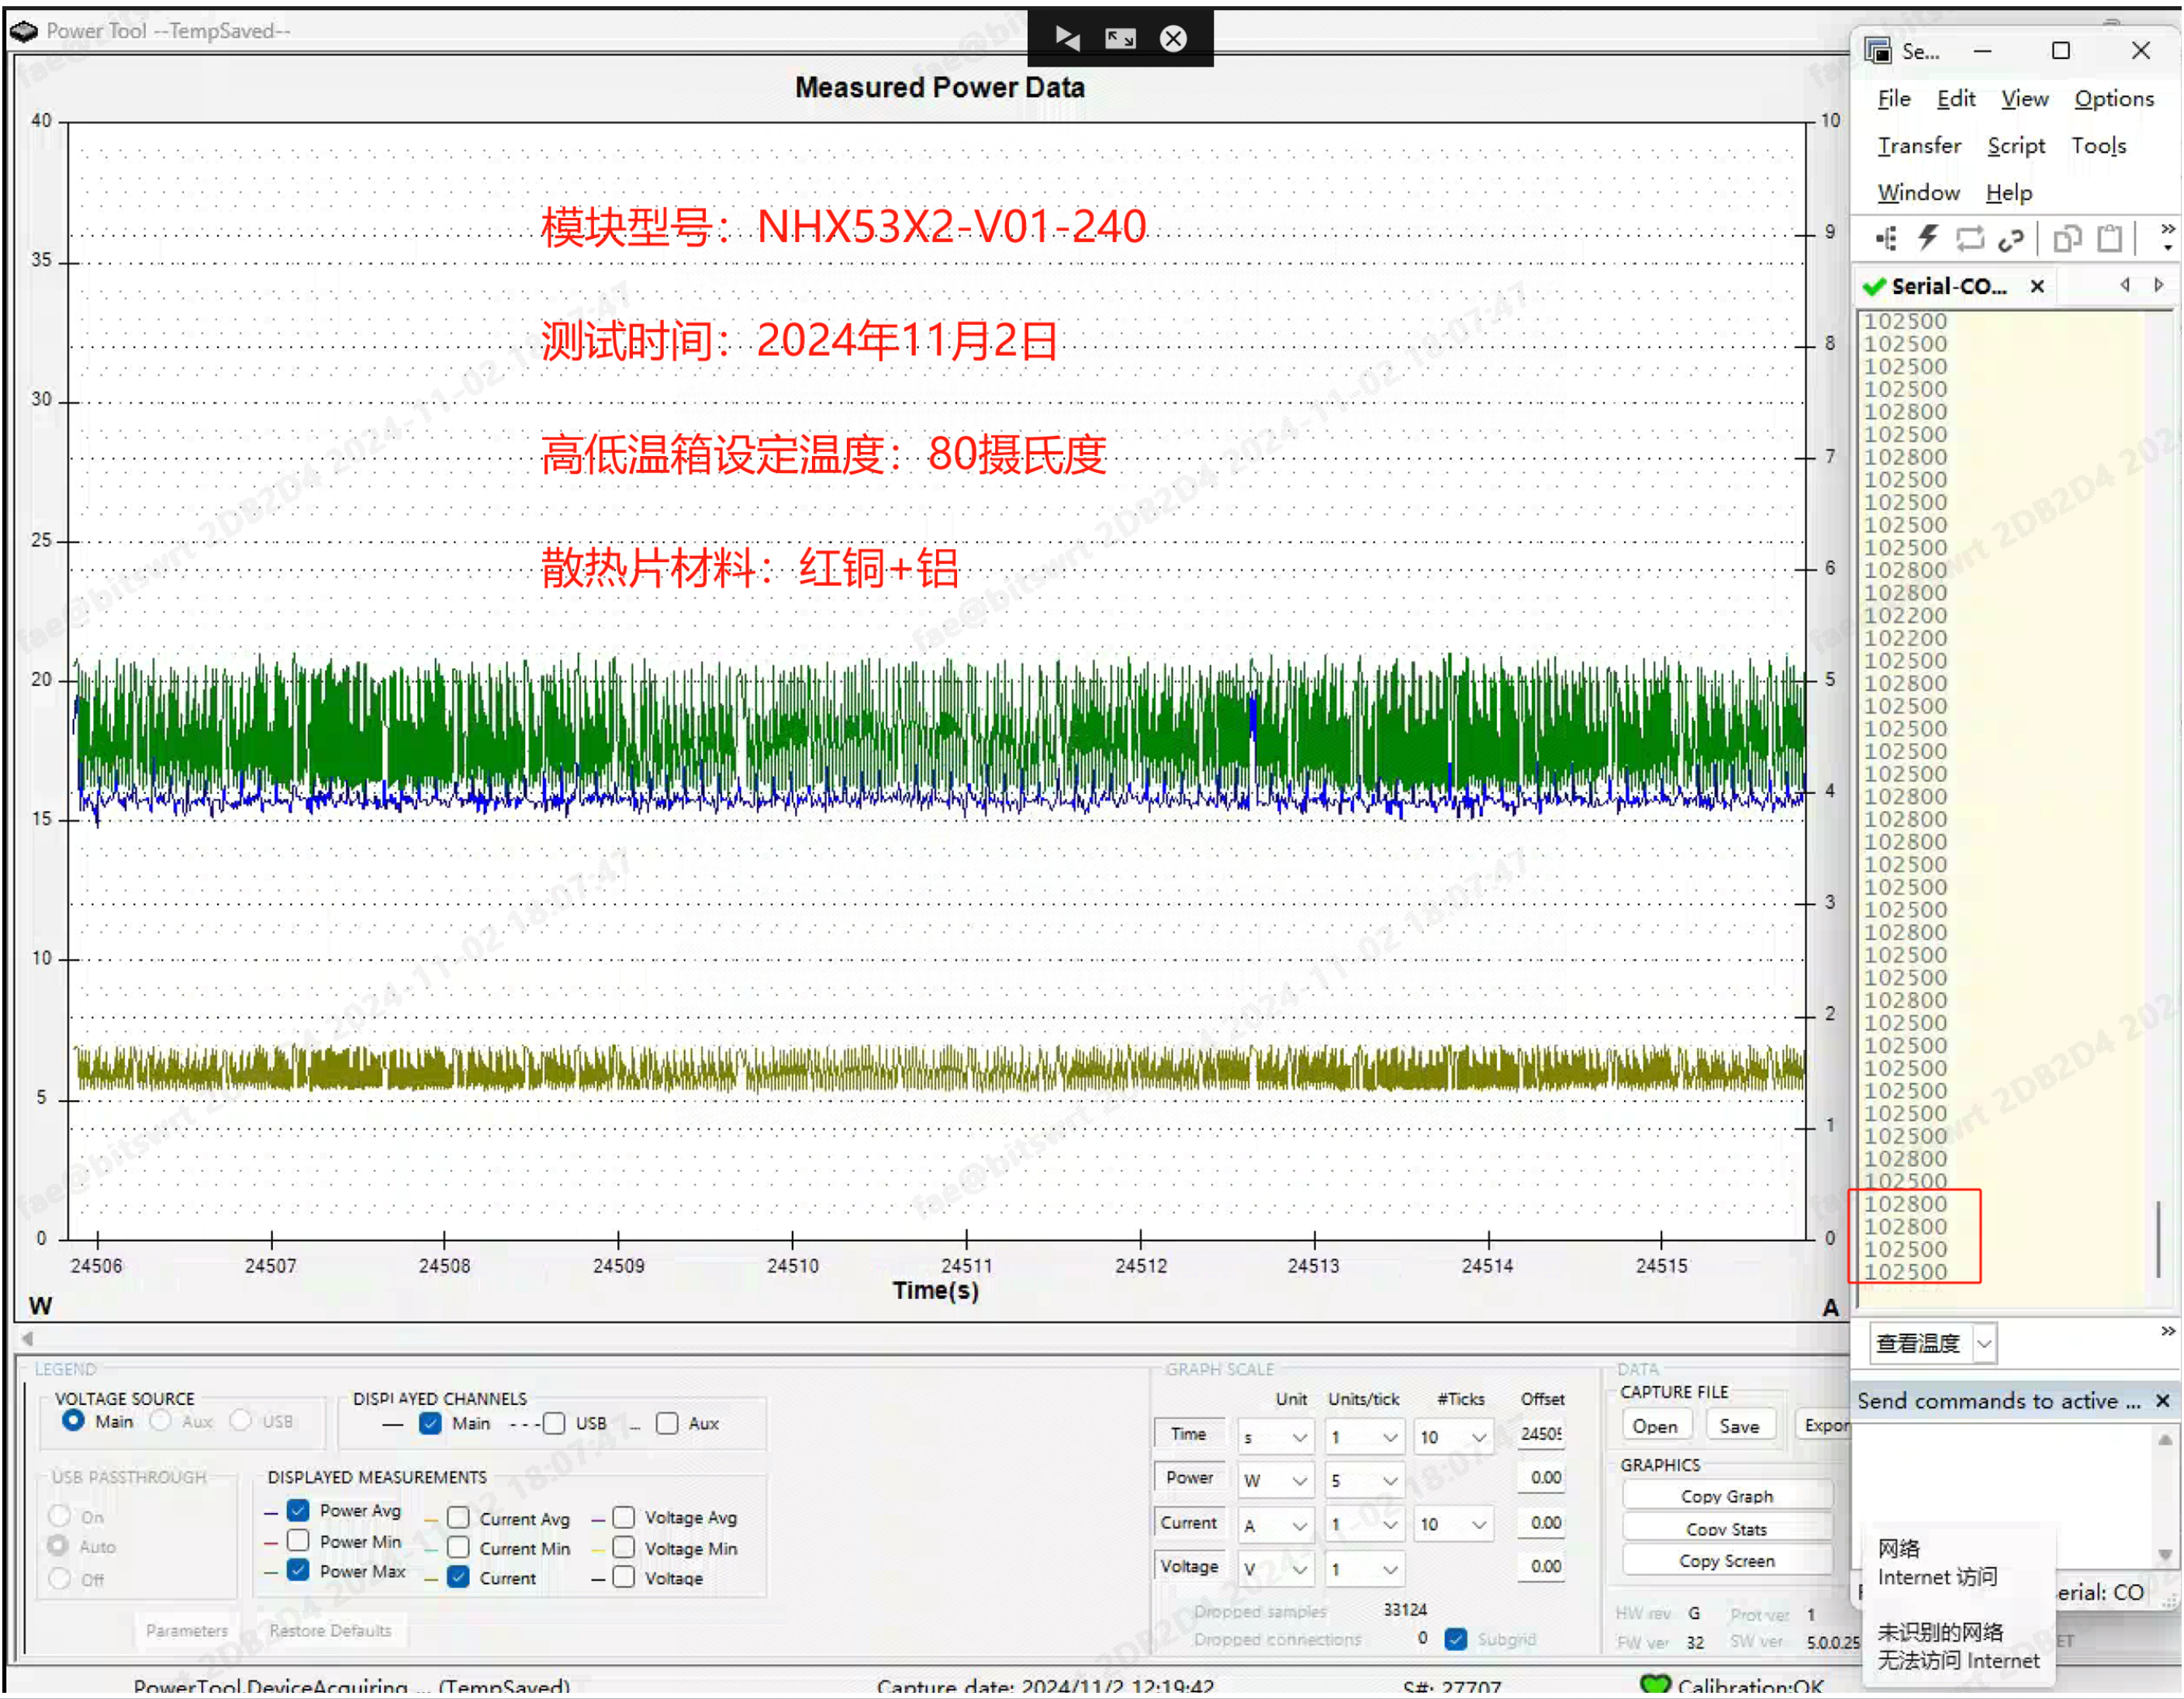The height and width of the screenshot is (1699, 2184).
Task: Click the remote-control cursor icon on overlay bar
Action: (1067, 39)
